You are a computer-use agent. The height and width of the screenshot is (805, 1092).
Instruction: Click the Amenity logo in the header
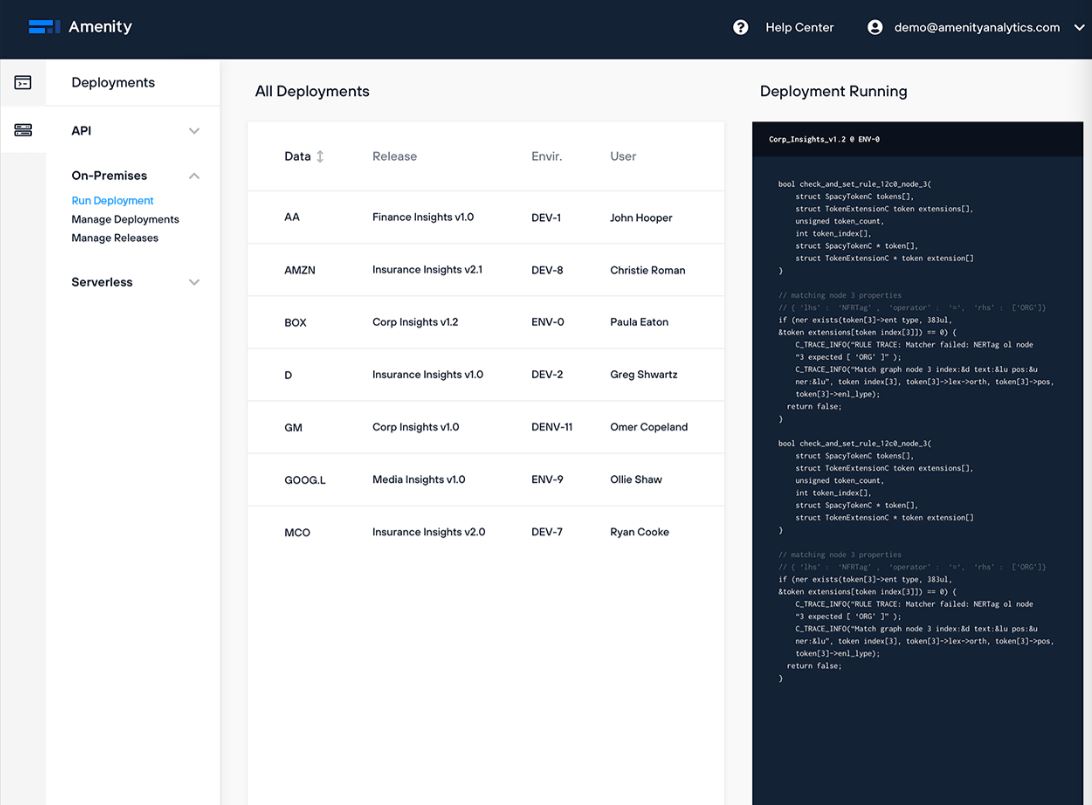pos(79,27)
